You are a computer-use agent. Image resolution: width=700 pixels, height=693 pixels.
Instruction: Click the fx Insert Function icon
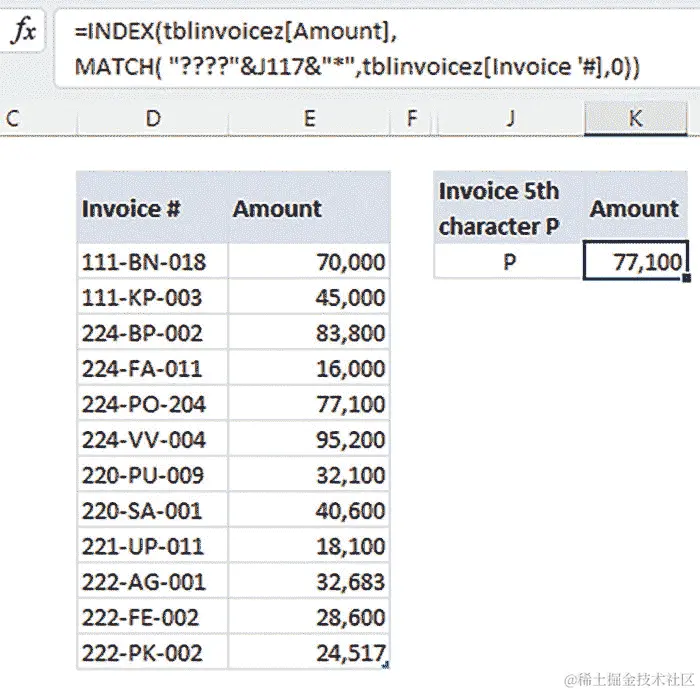pyautogui.click(x=23, y=30)
